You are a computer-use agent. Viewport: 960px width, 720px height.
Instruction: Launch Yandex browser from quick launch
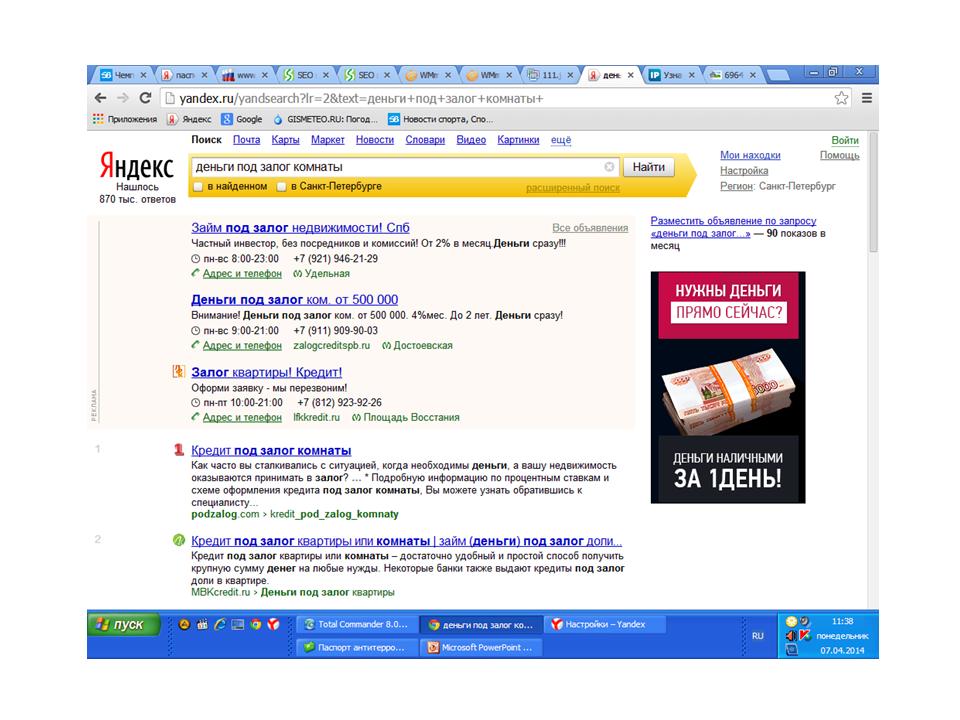click(274, 624)
